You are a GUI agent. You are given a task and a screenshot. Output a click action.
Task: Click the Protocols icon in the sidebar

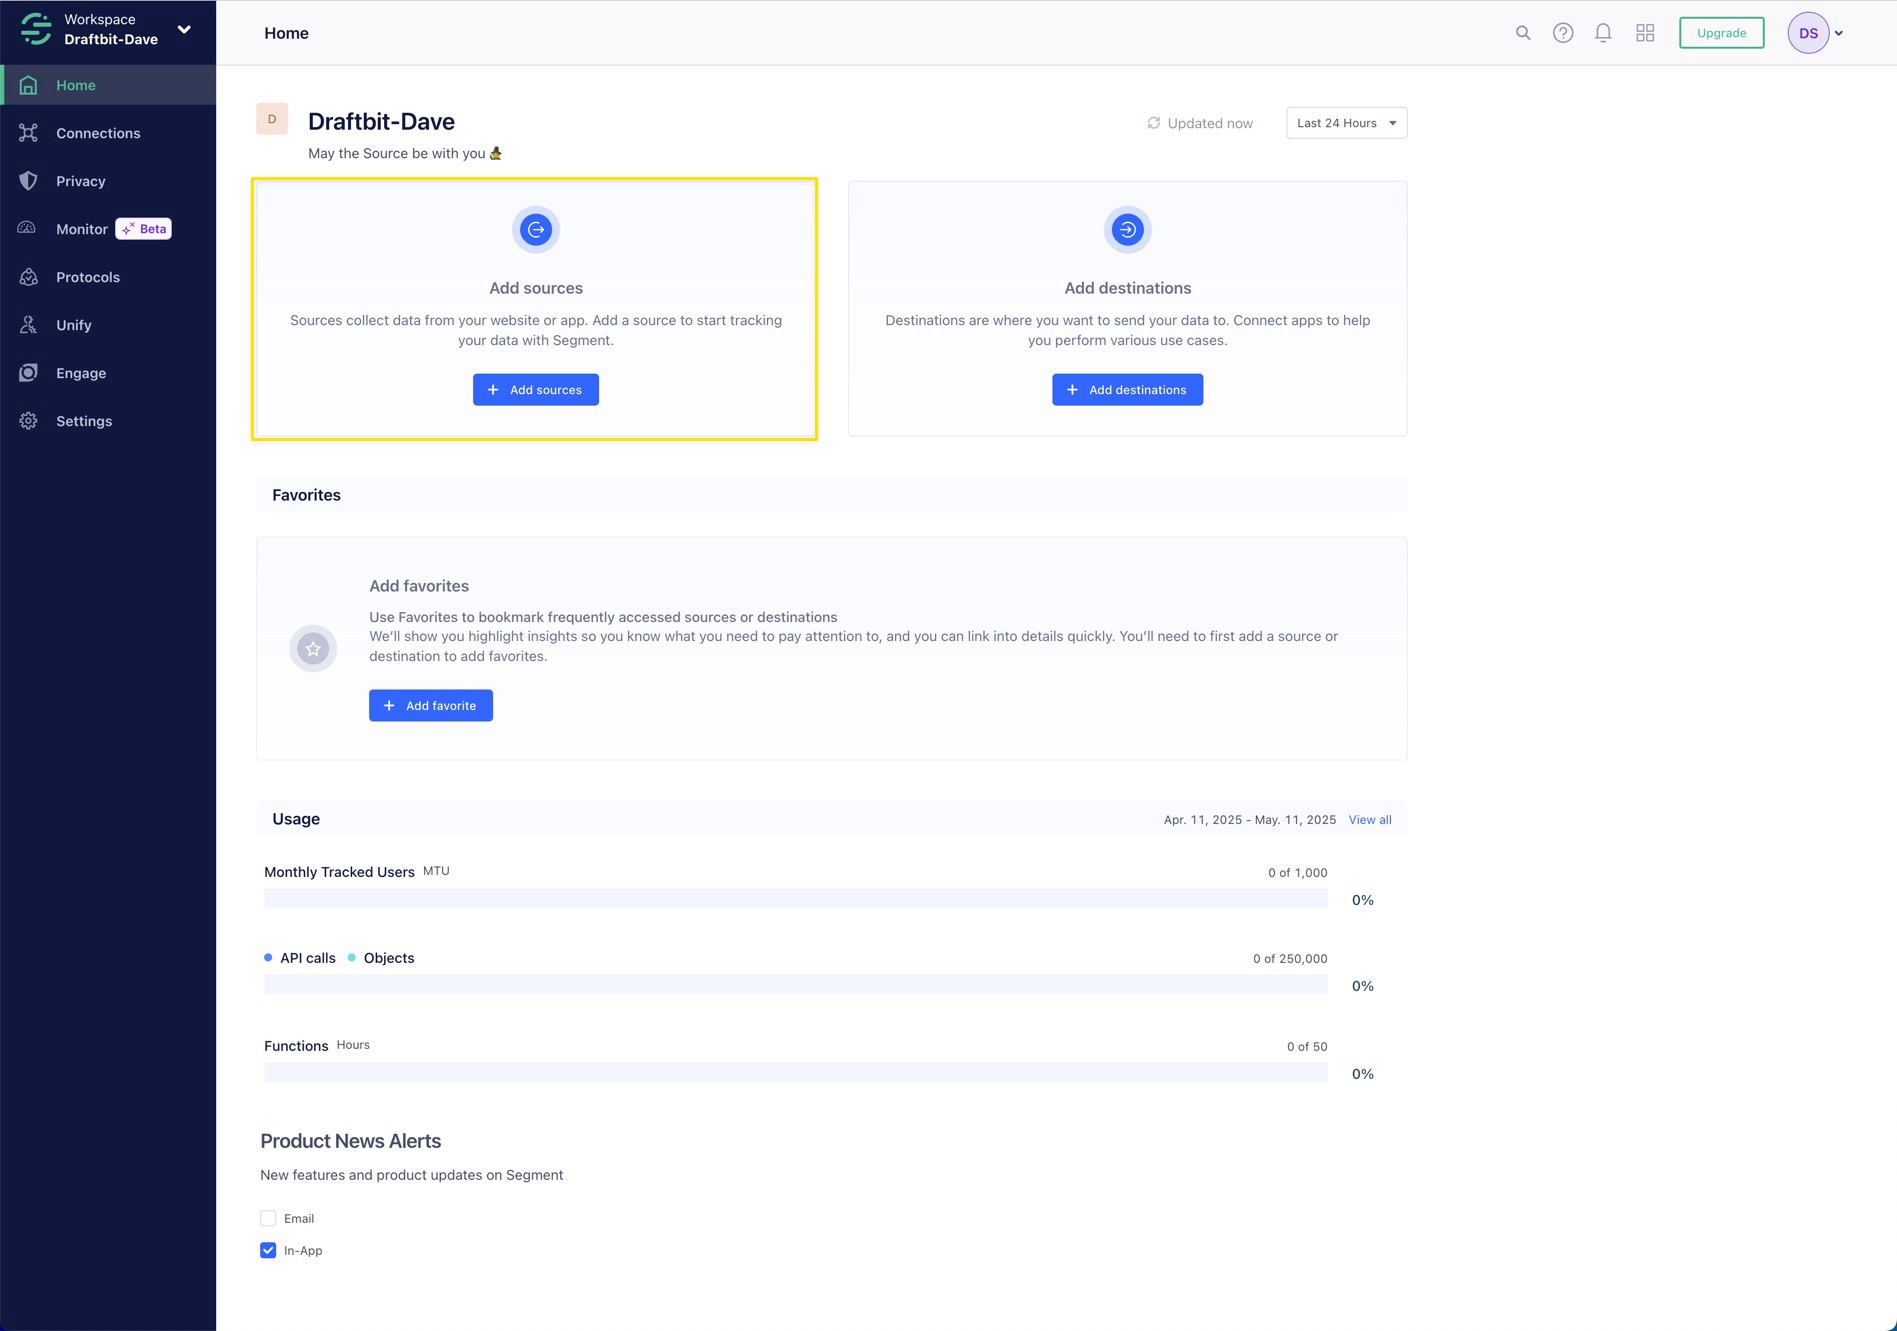click(28, 277)
